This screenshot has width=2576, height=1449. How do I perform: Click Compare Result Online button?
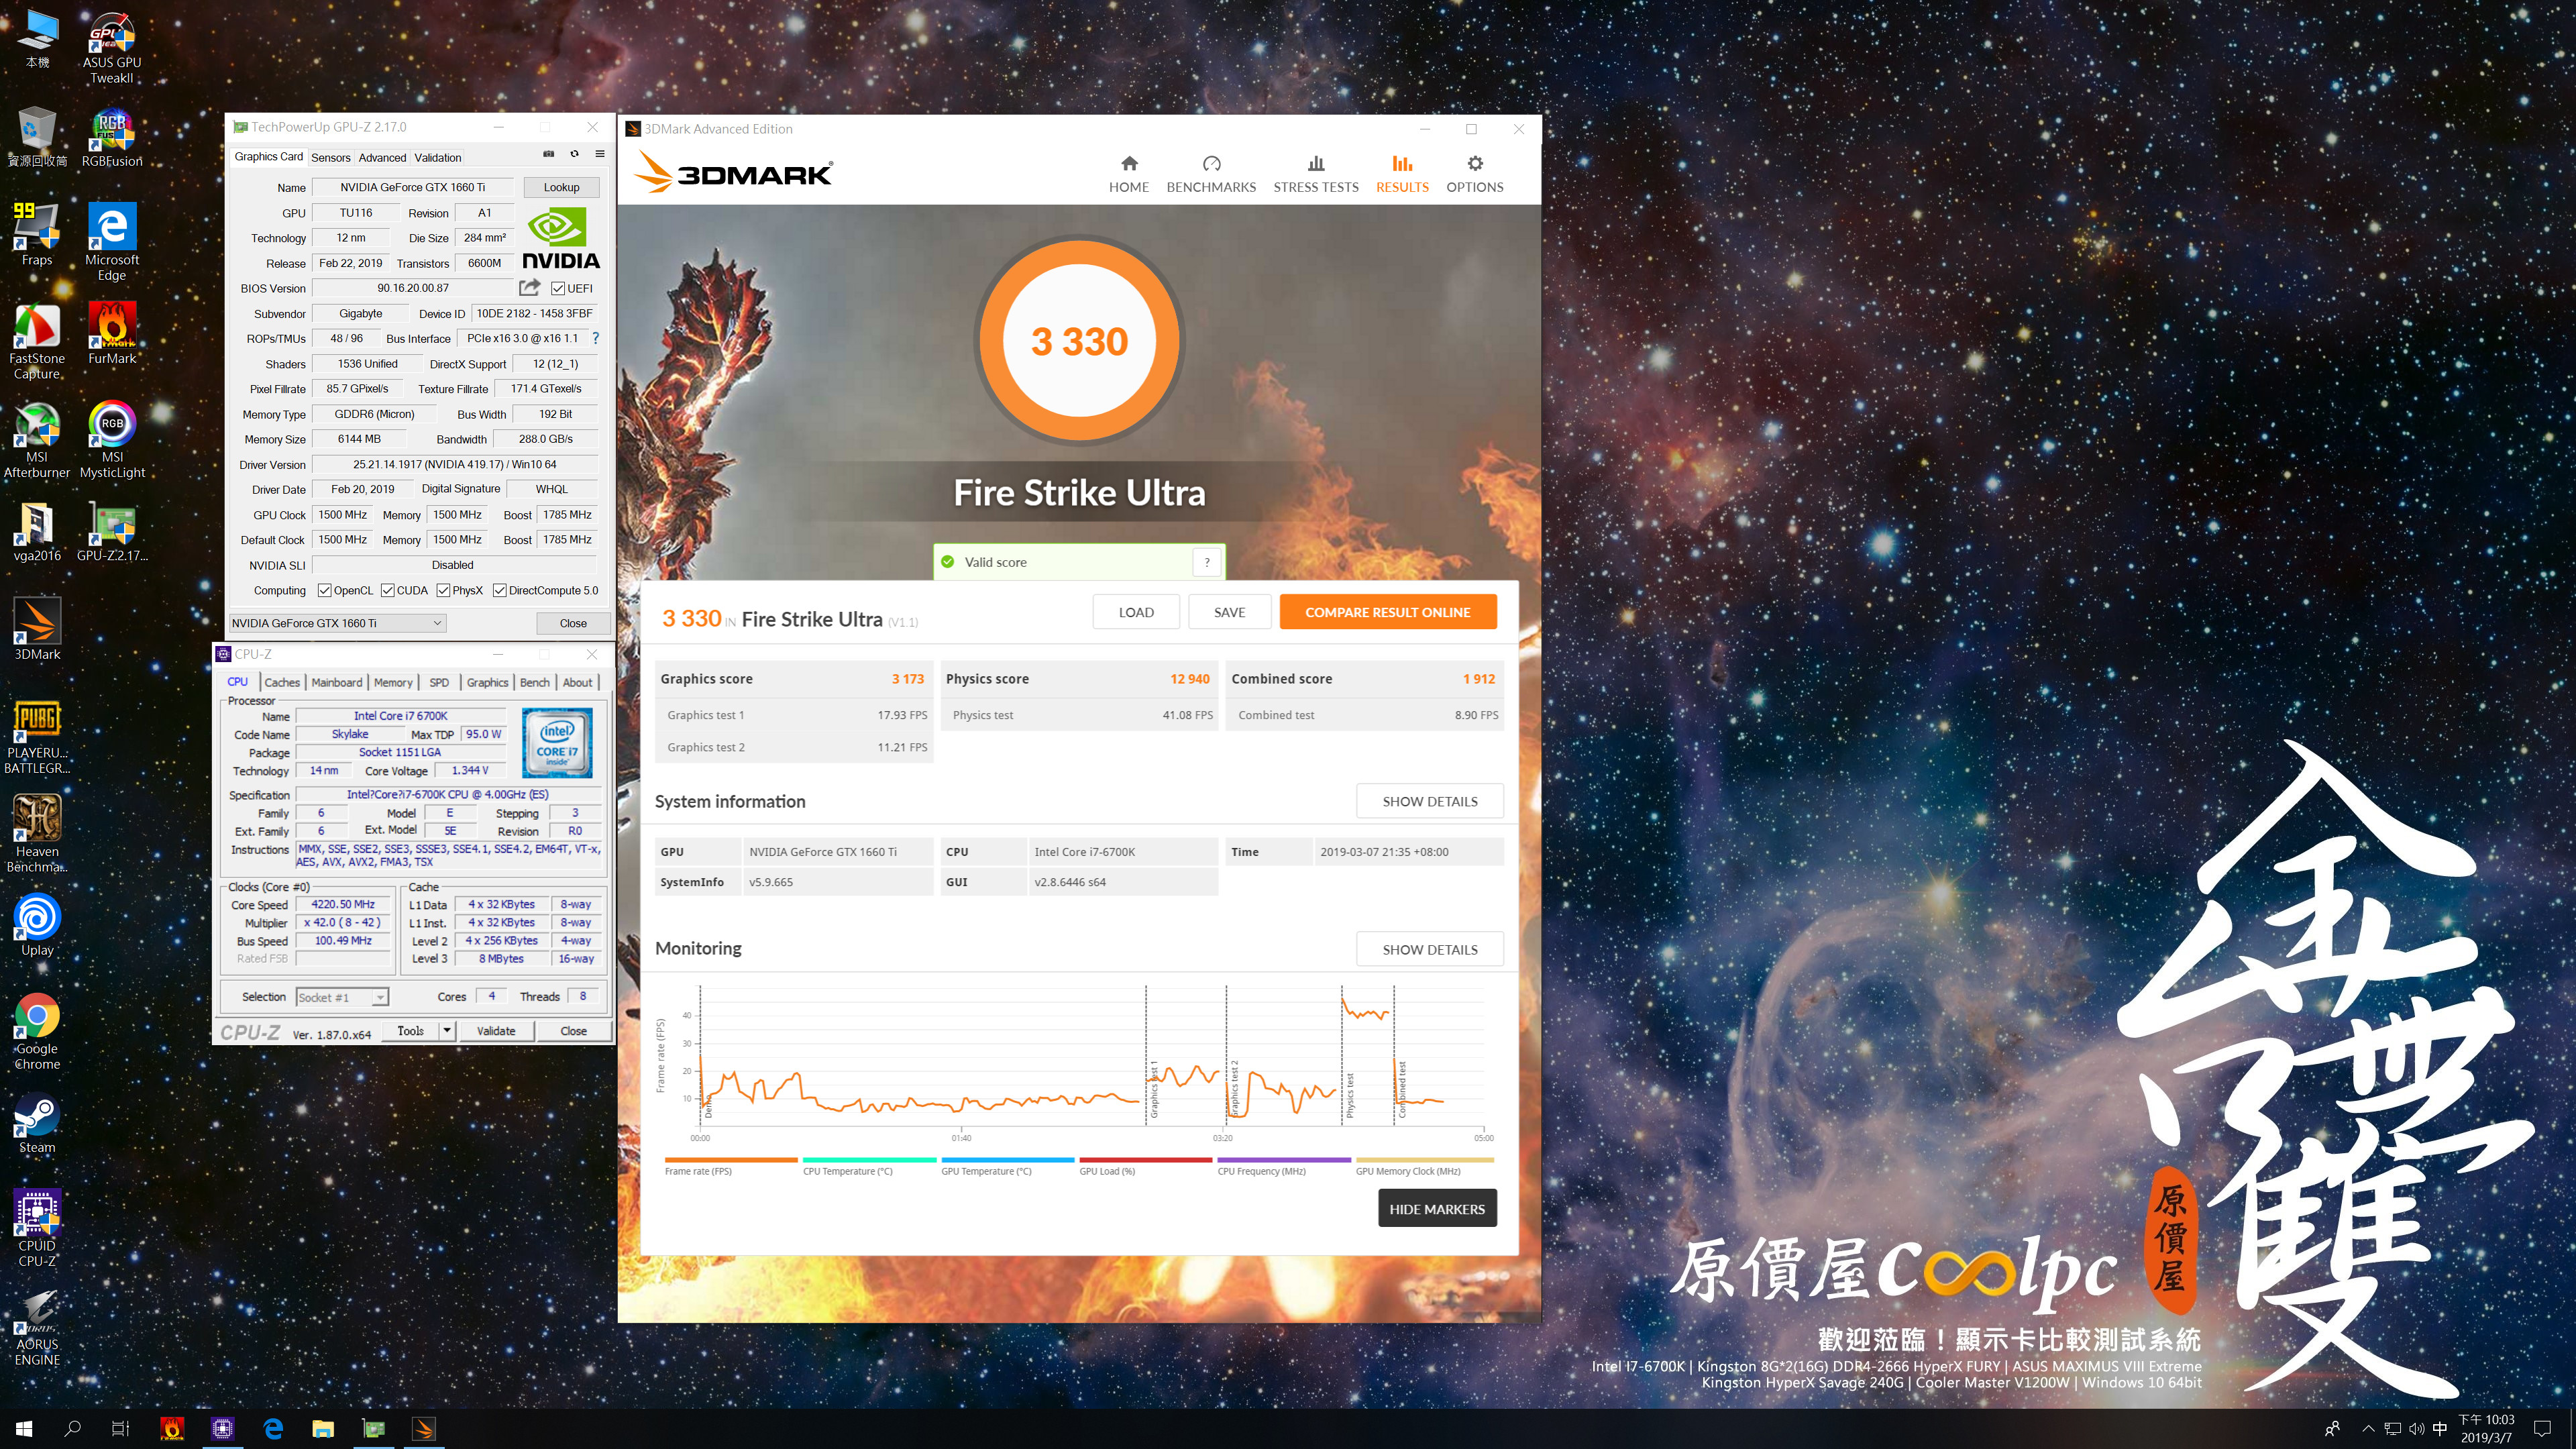1388,612
